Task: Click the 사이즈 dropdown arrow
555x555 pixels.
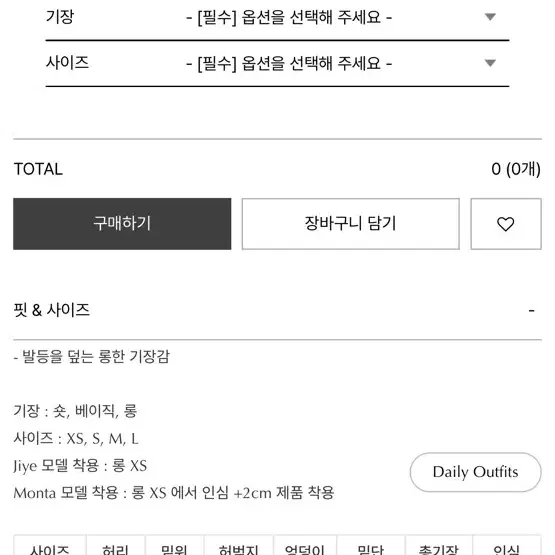Action: pyautogui.click(x=490, y=63)
